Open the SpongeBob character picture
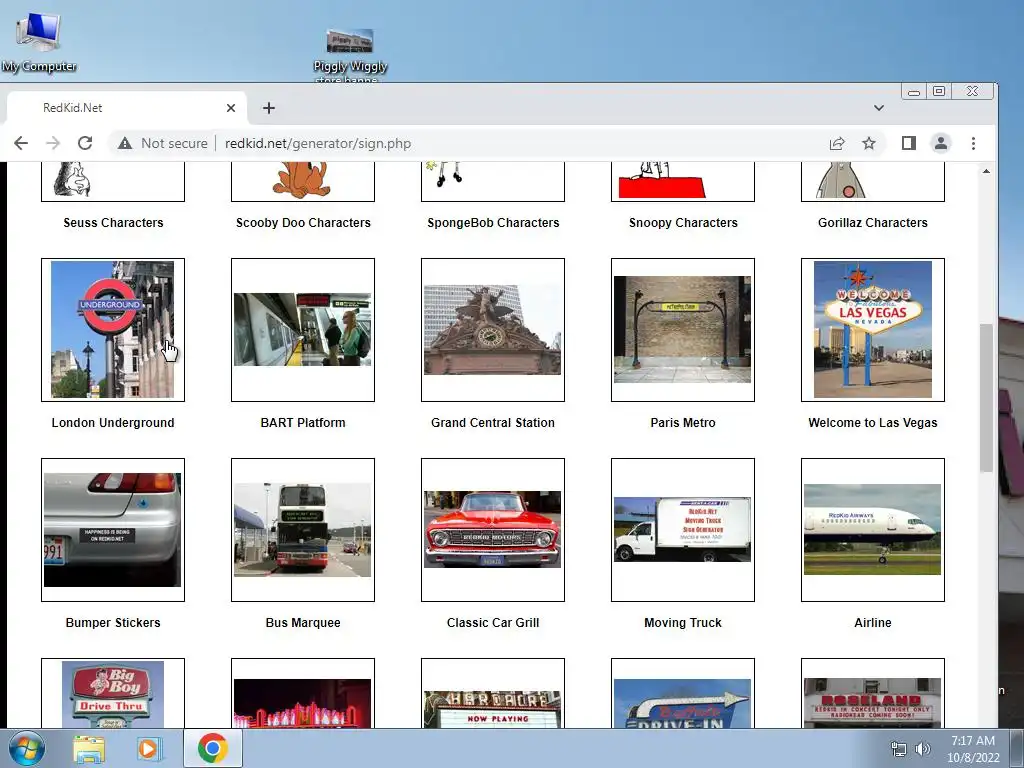The height and width of the screenshot is (768, 1024). tap(493, 182)
